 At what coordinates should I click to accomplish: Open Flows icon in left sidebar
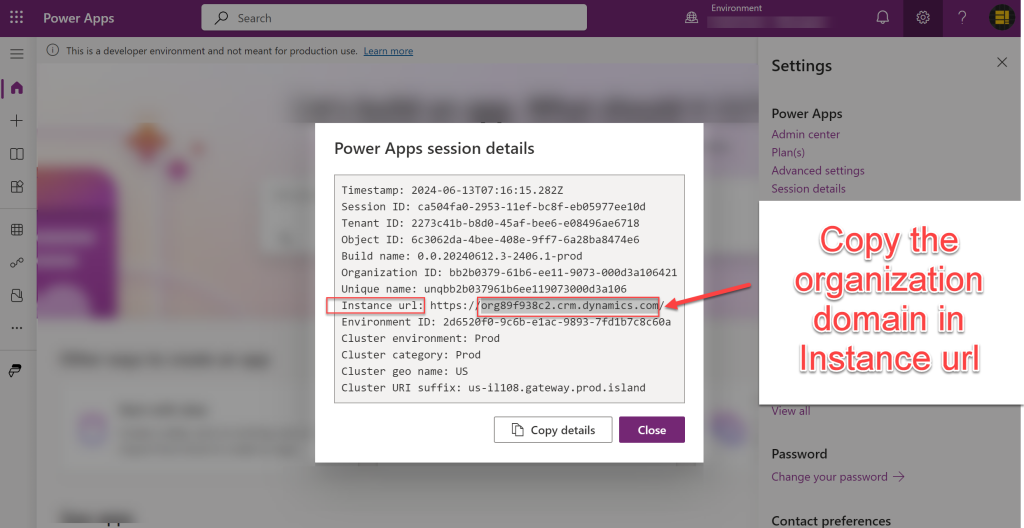16,263
